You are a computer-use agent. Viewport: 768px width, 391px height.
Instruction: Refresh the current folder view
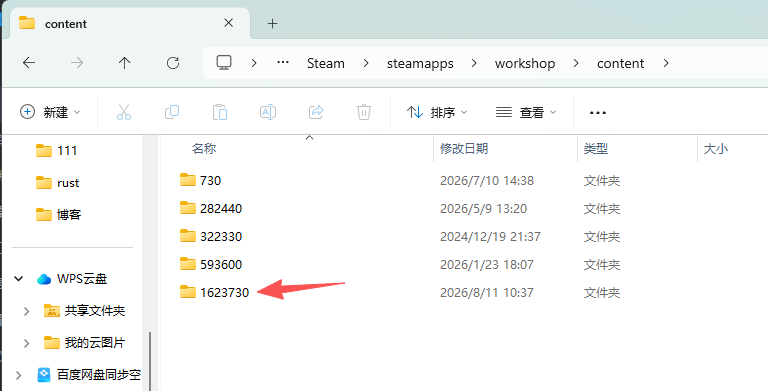coord(173,63)
